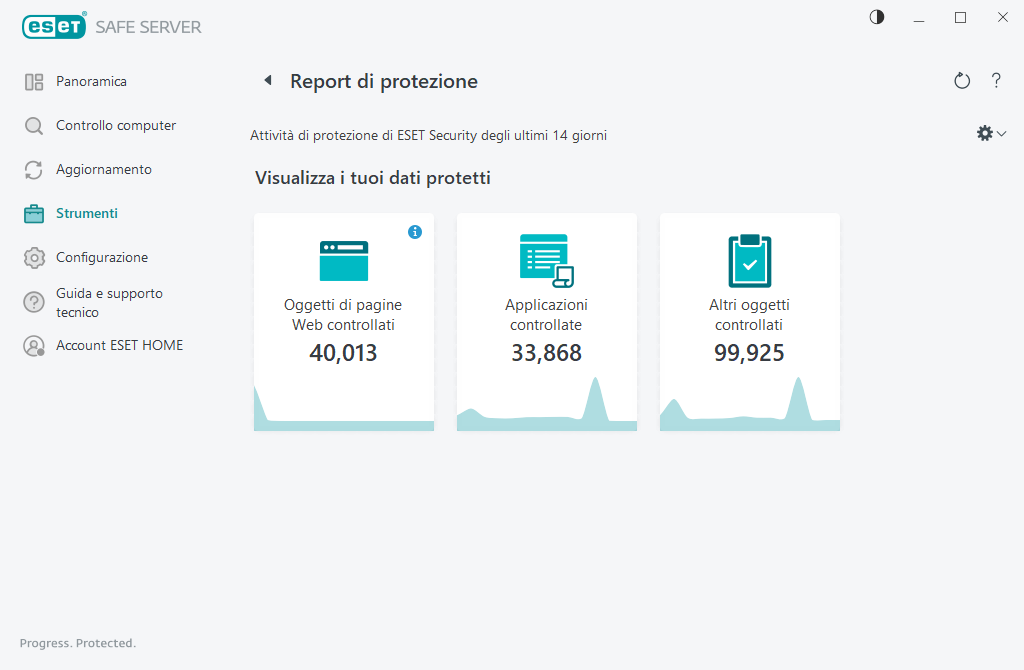The image size is (1024, 670).
Task: Click the Account ESET HOME user icon
Action: 34,346
